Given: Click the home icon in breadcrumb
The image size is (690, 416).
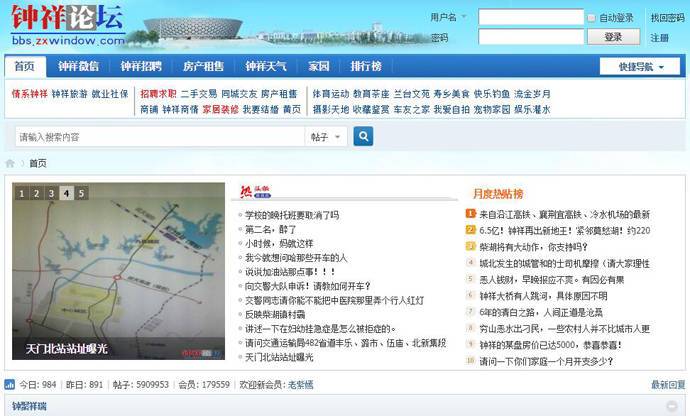Looking at the screenshot, I should pos(10,163).
